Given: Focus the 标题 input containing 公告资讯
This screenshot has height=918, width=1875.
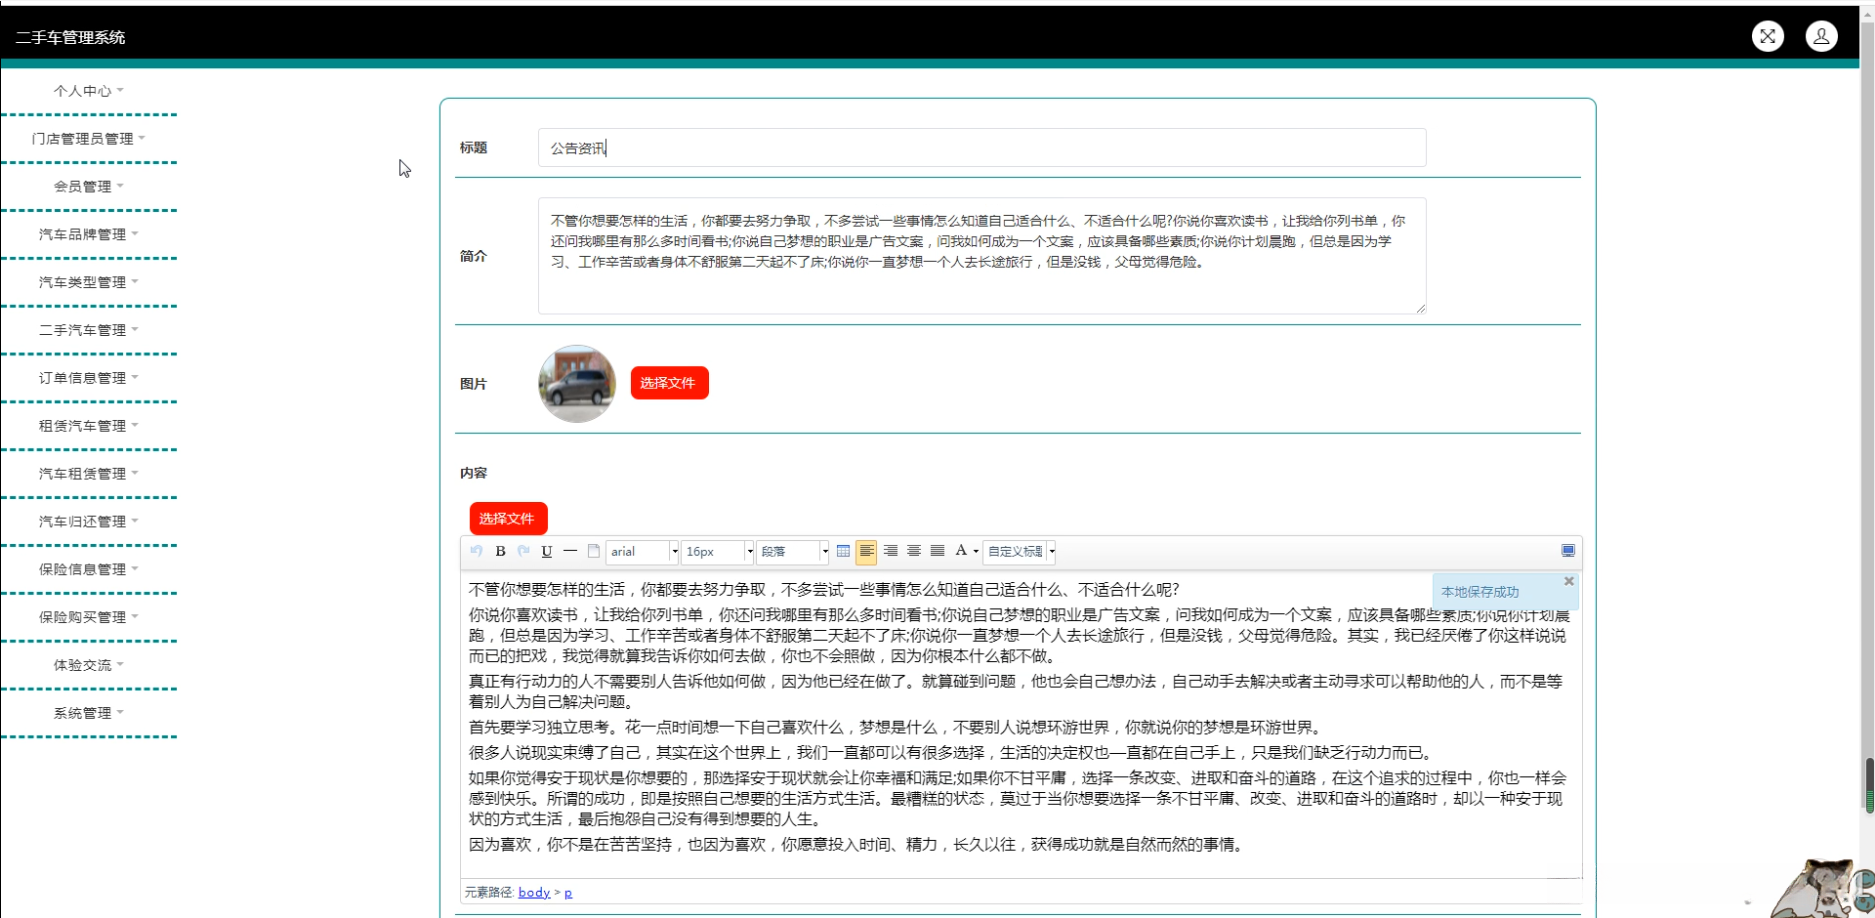Looking at the screenshot, I should coord(982,148).
